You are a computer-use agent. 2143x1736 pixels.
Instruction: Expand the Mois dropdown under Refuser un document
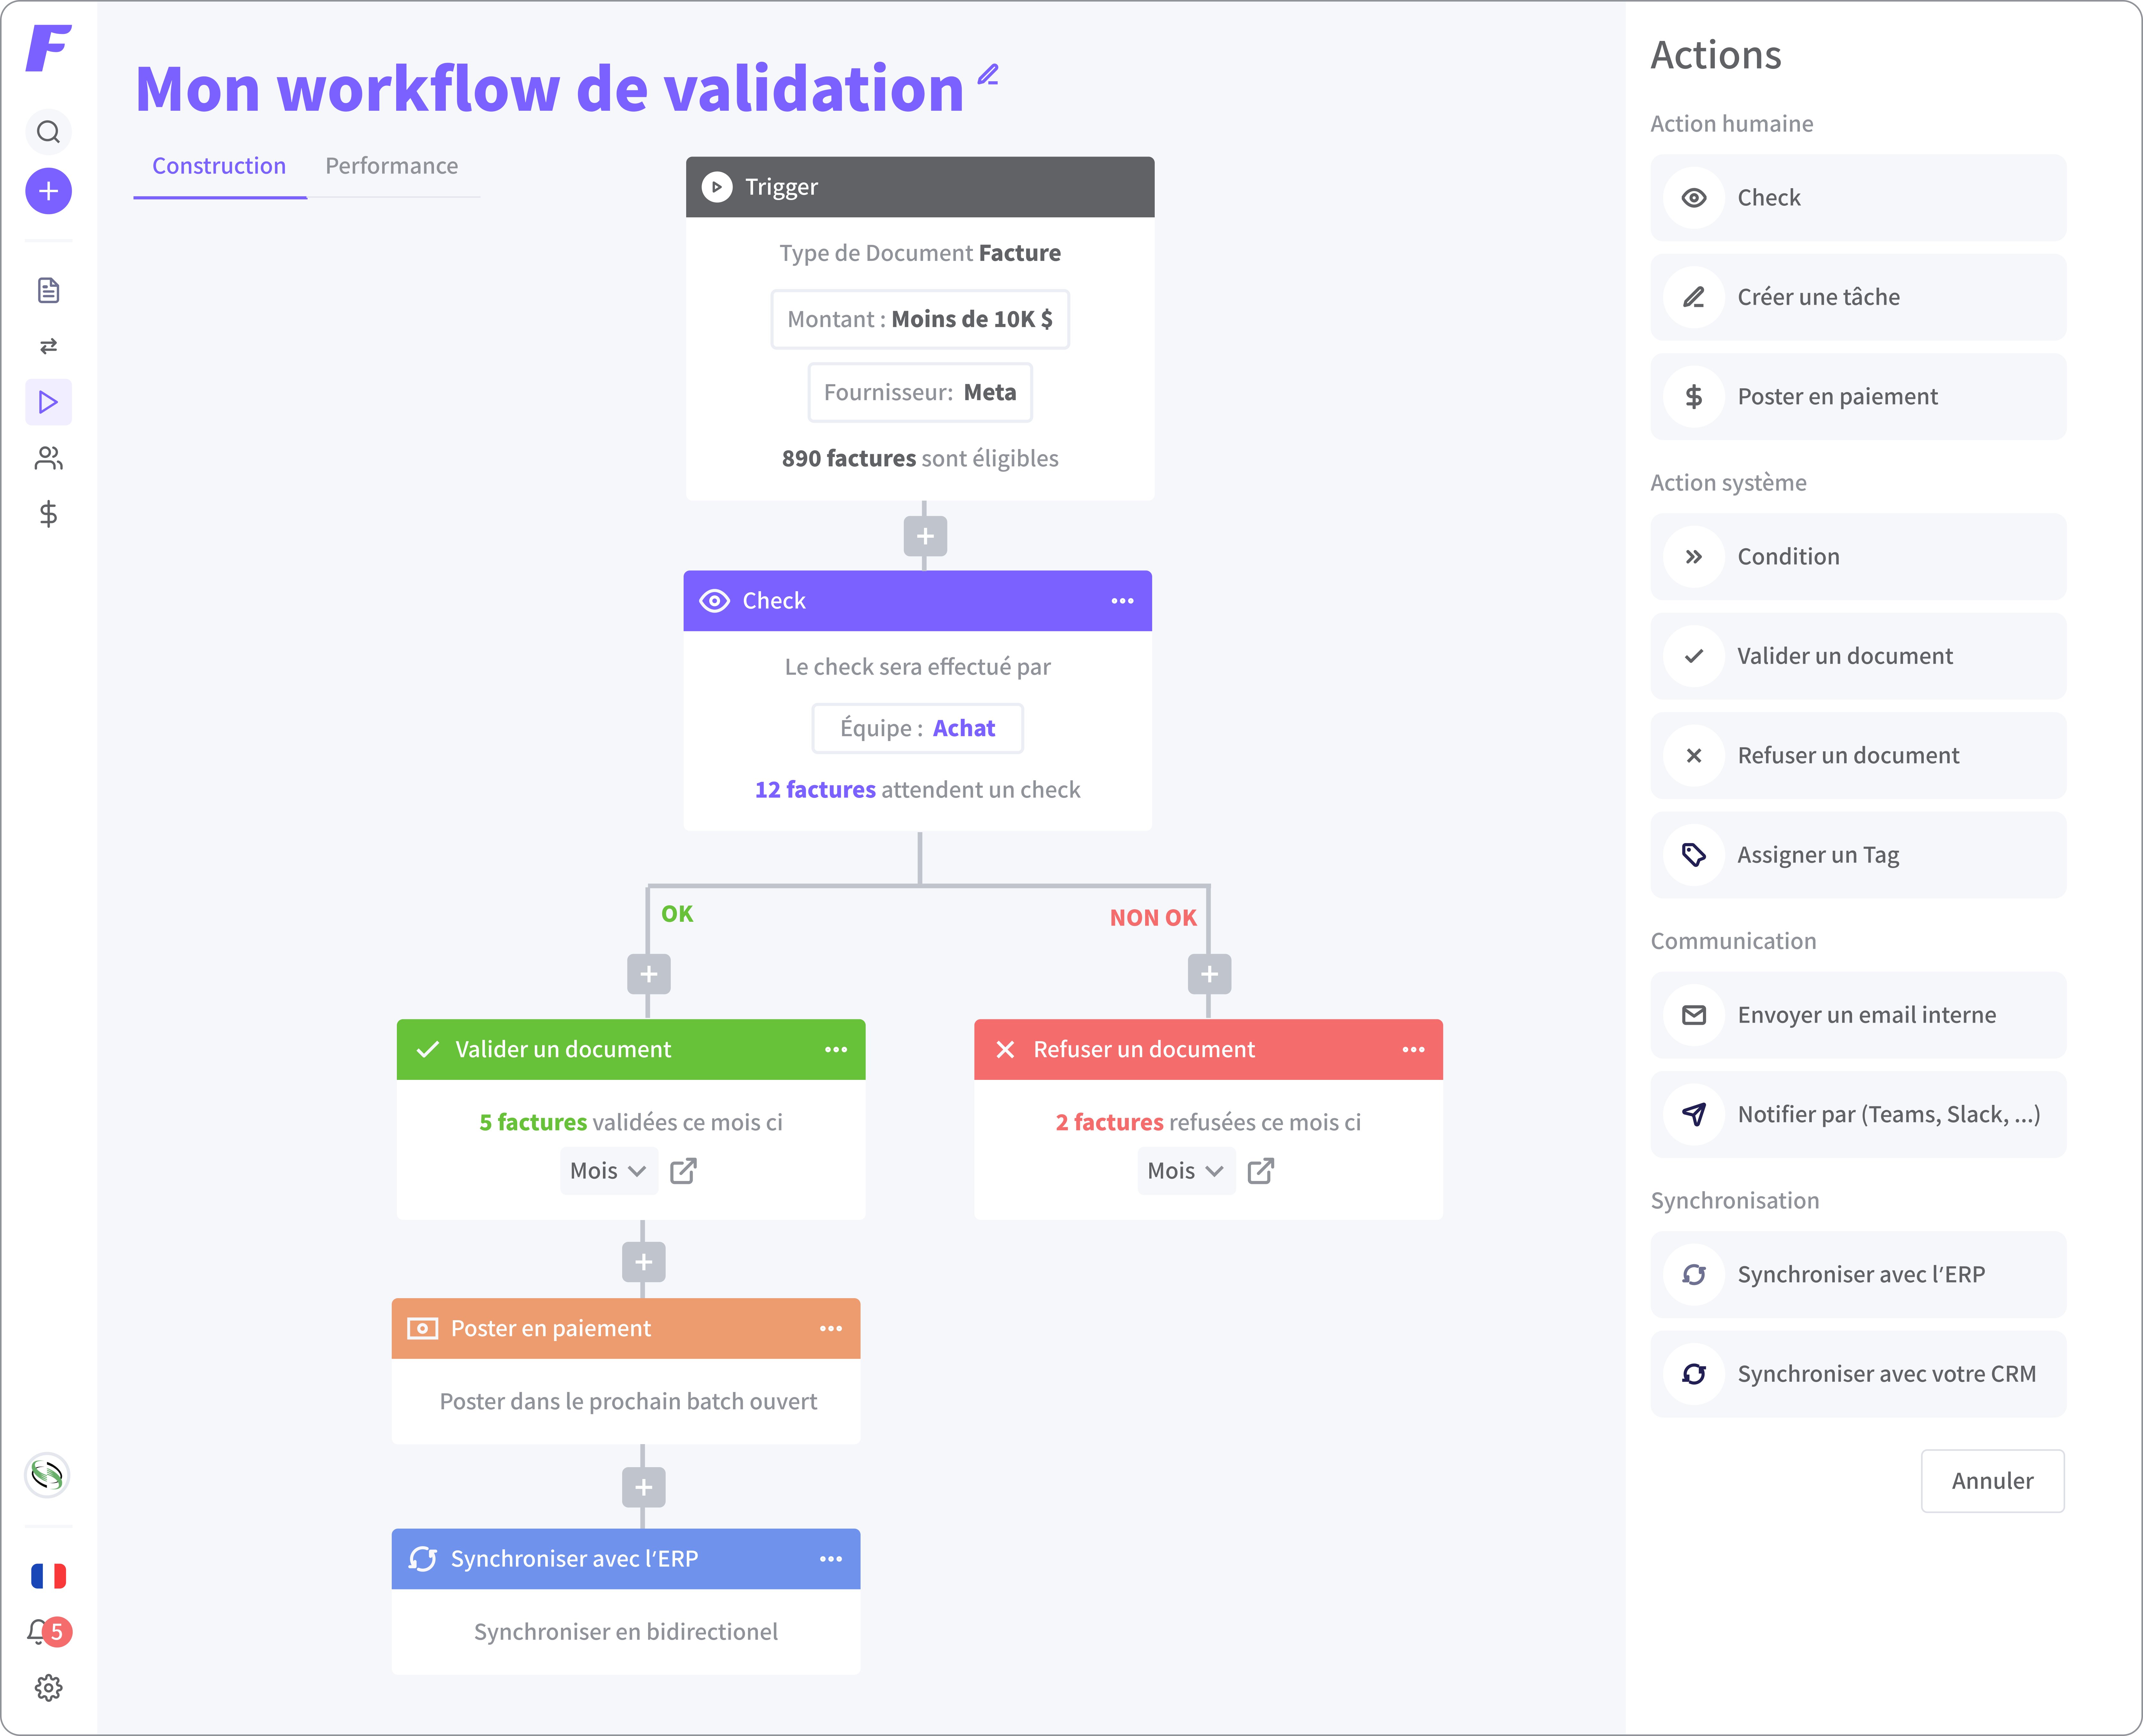tap(1185, 1171)
